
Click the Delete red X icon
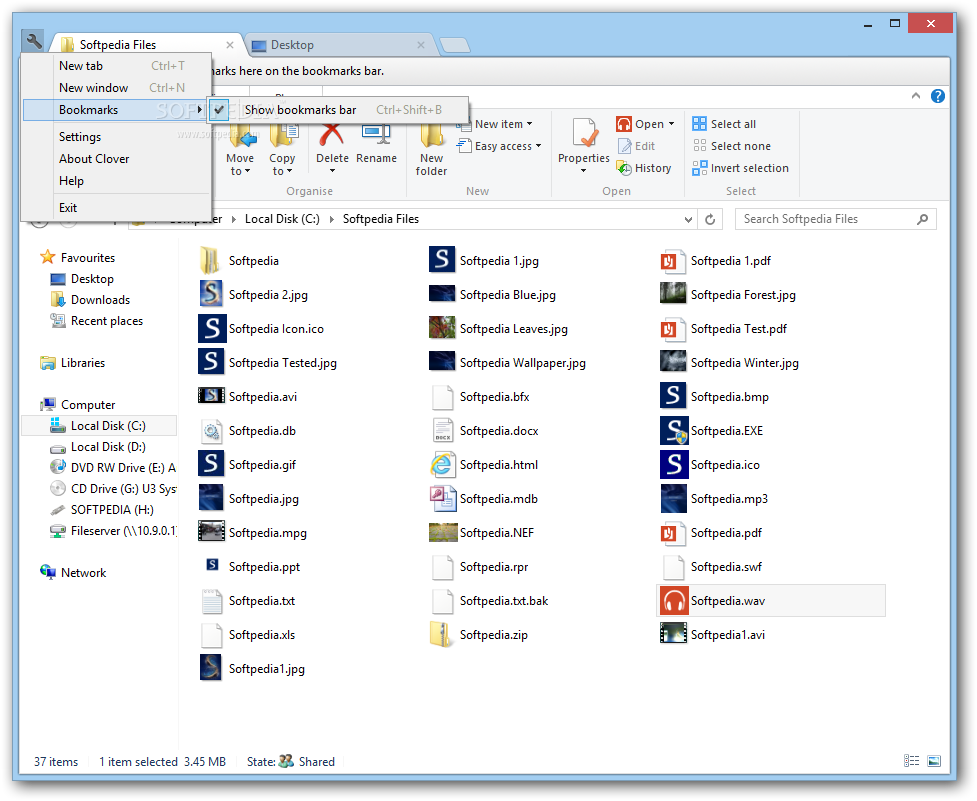[331, 133]
